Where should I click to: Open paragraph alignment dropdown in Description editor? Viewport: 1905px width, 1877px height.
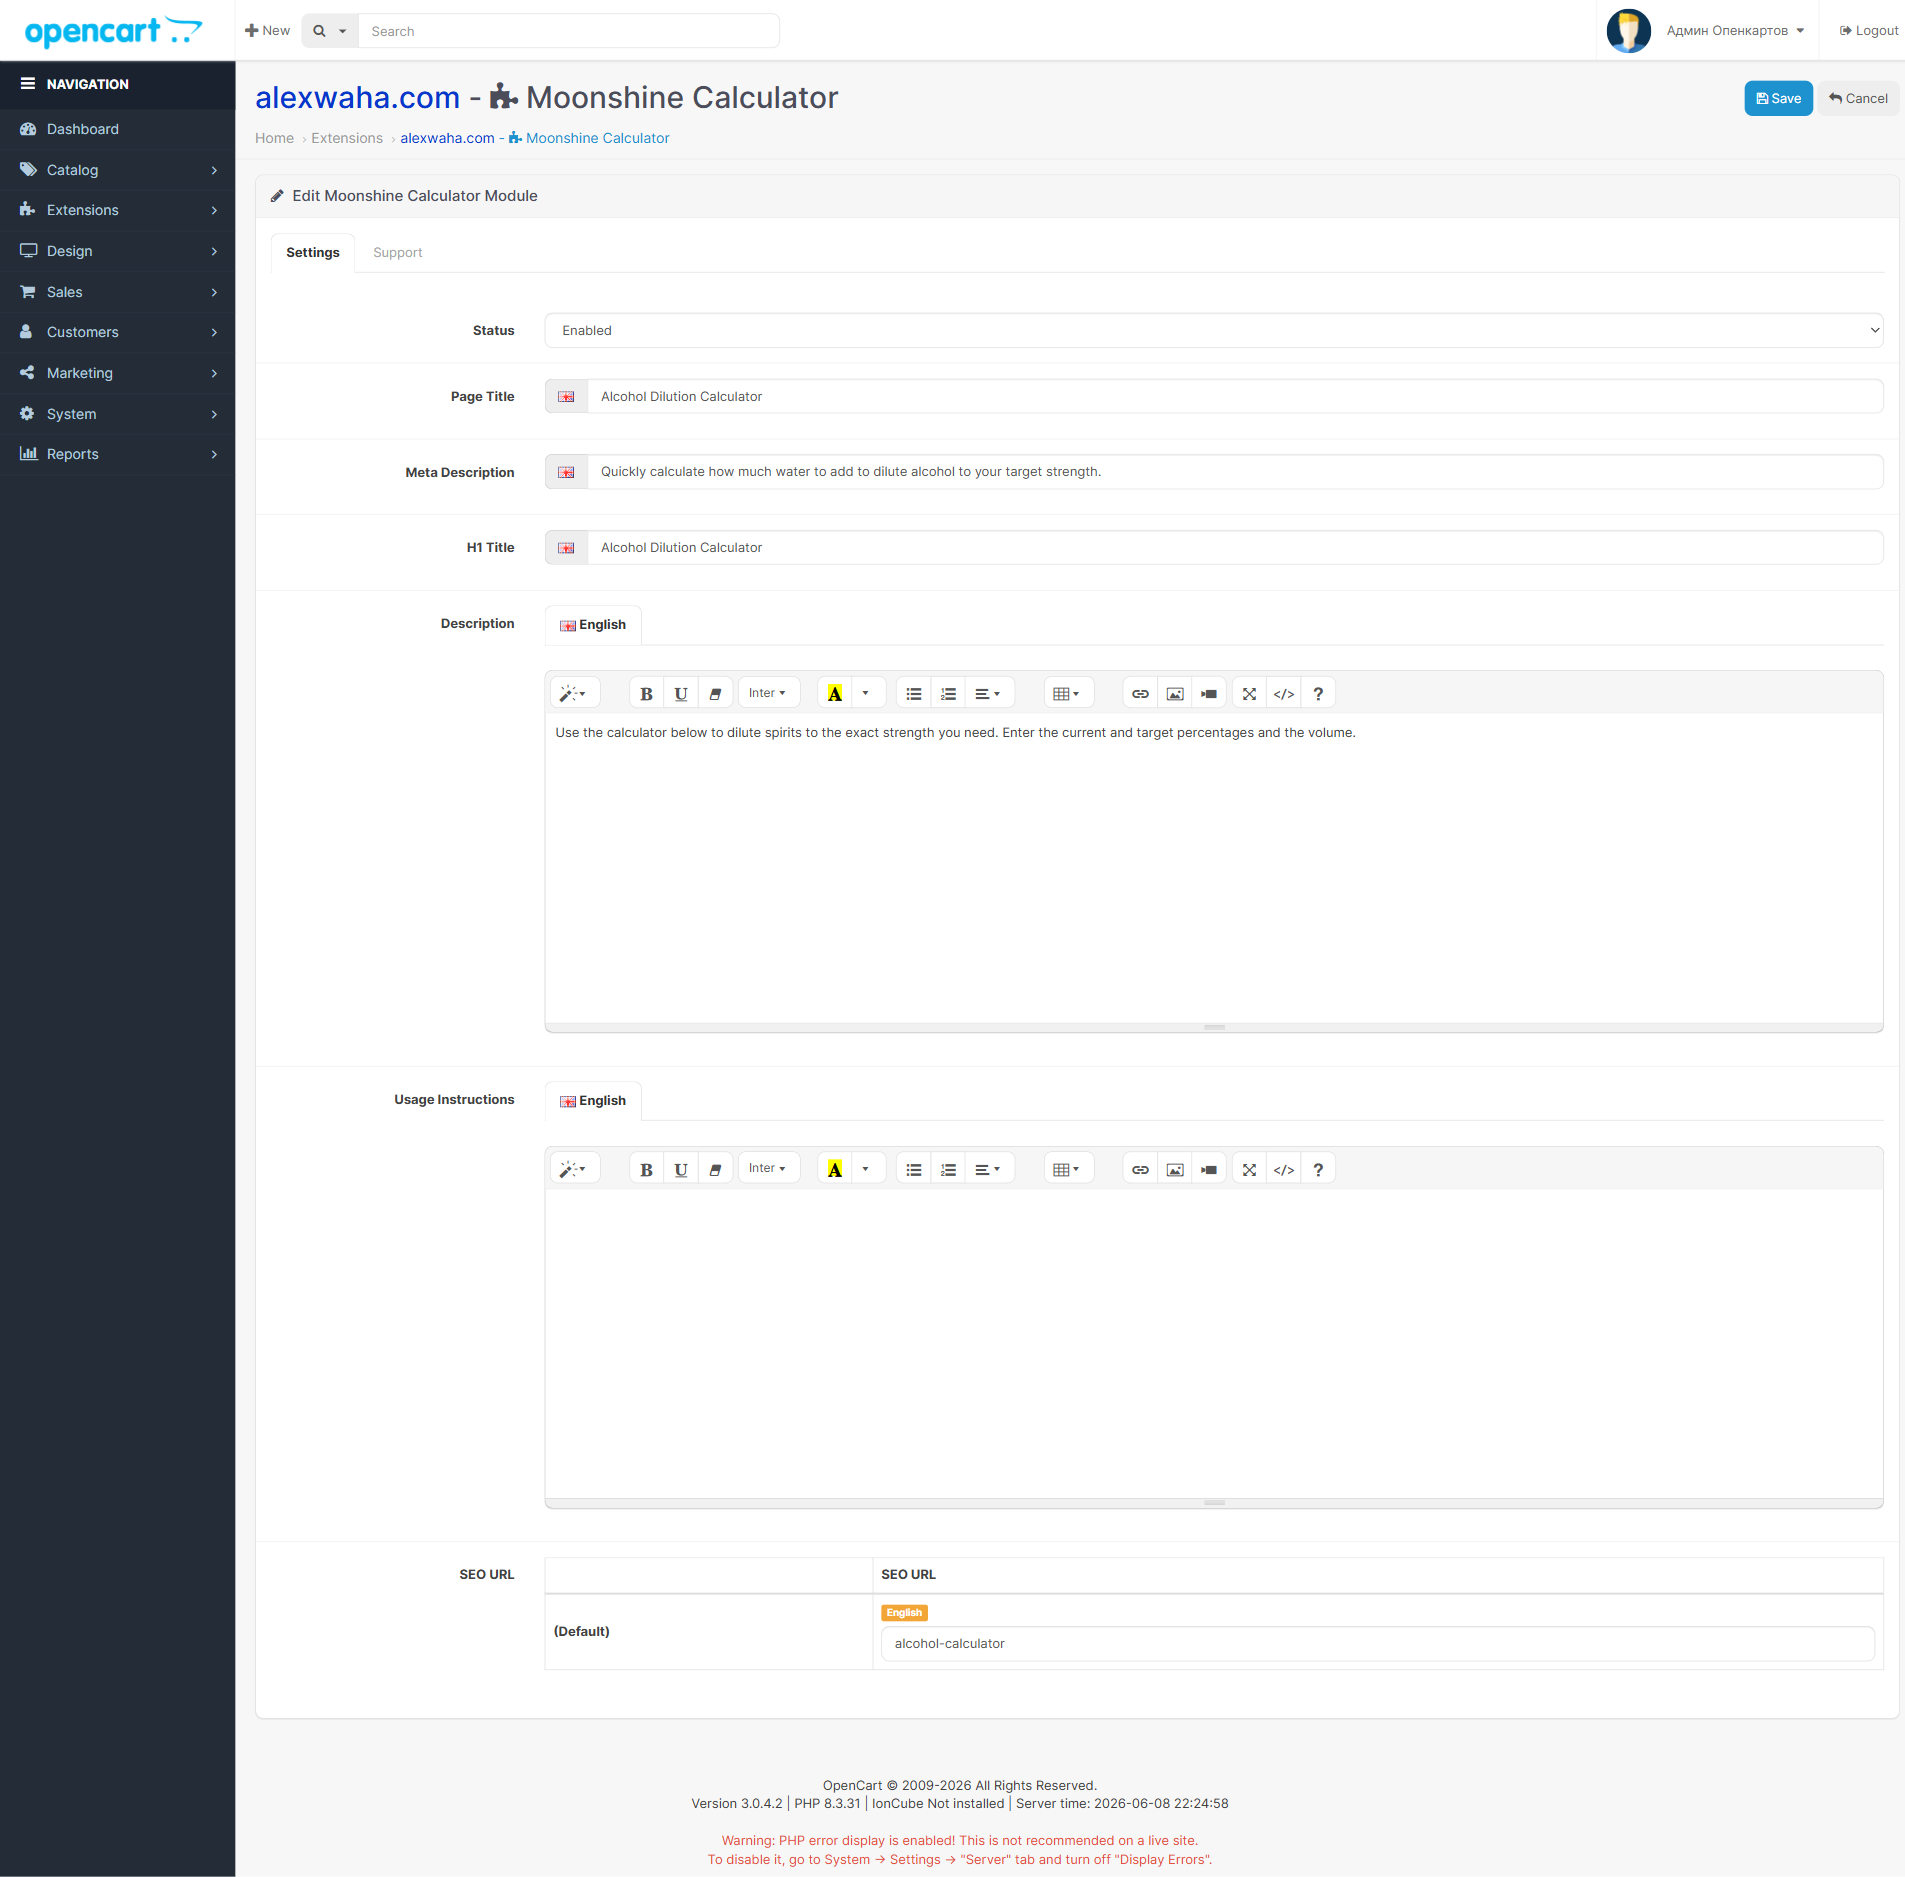pyautogui.click(x=989, y=693)
